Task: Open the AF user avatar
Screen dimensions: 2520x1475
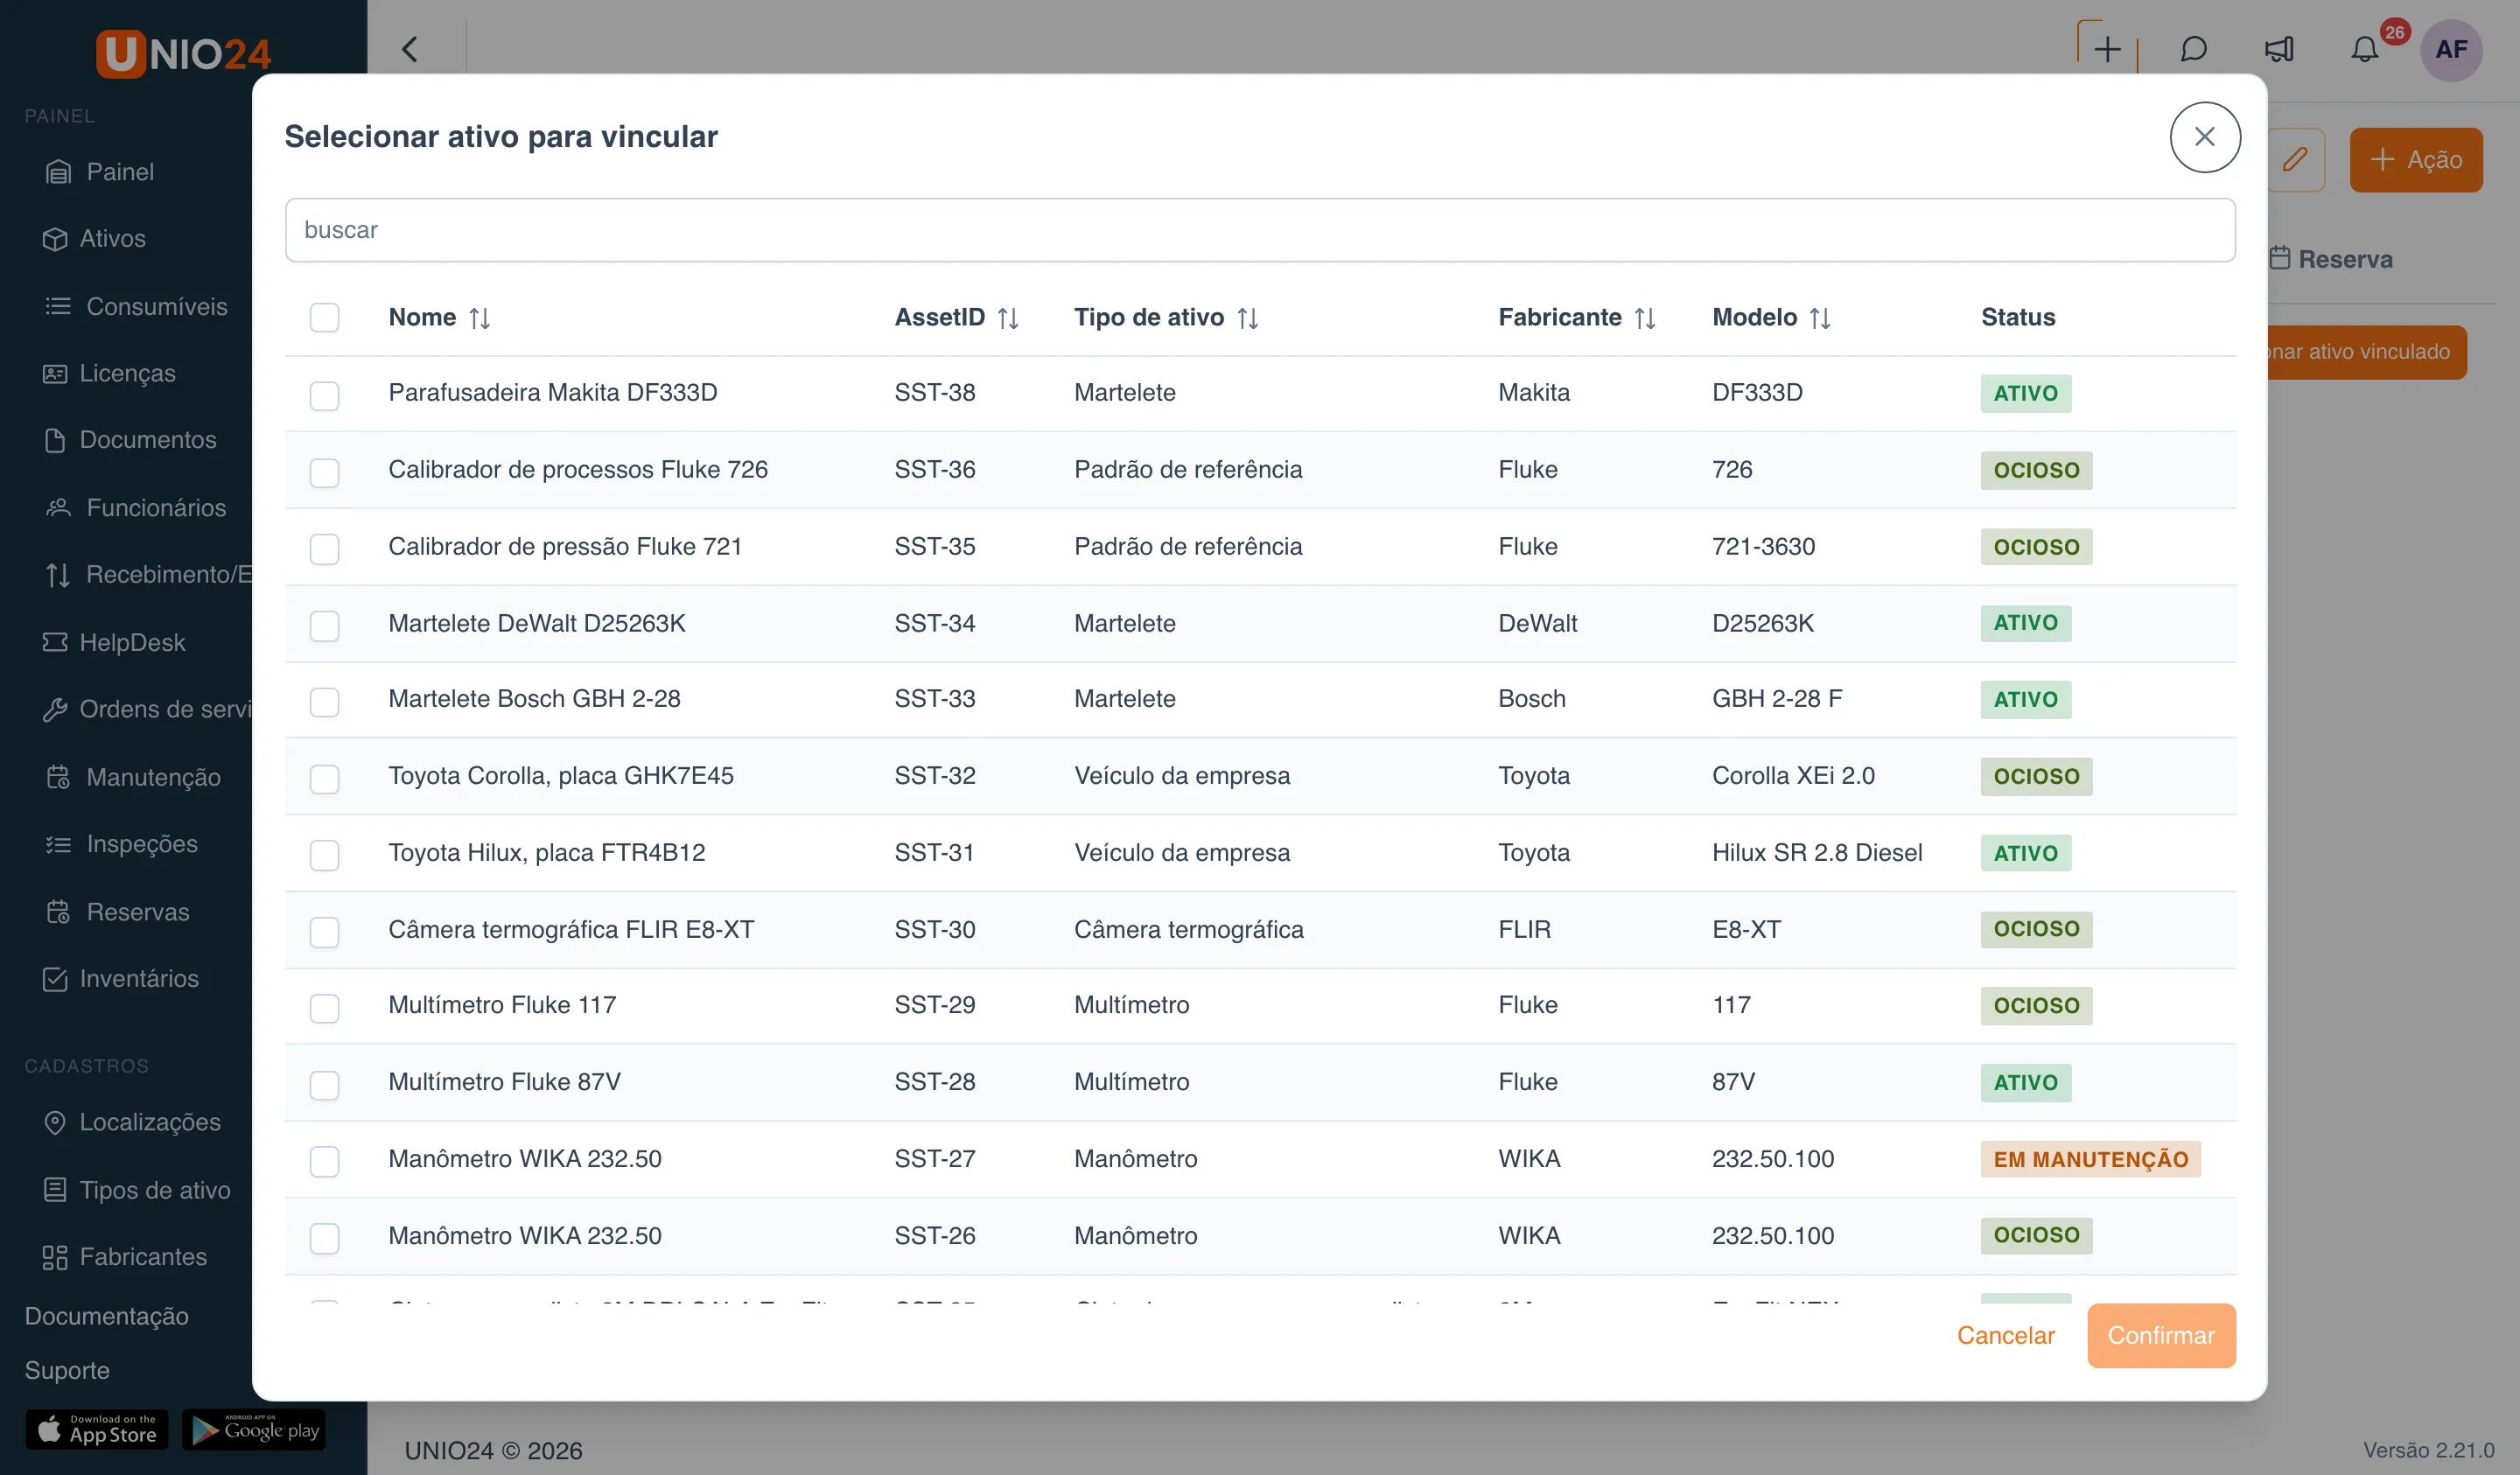Action: coord(2451,49)
